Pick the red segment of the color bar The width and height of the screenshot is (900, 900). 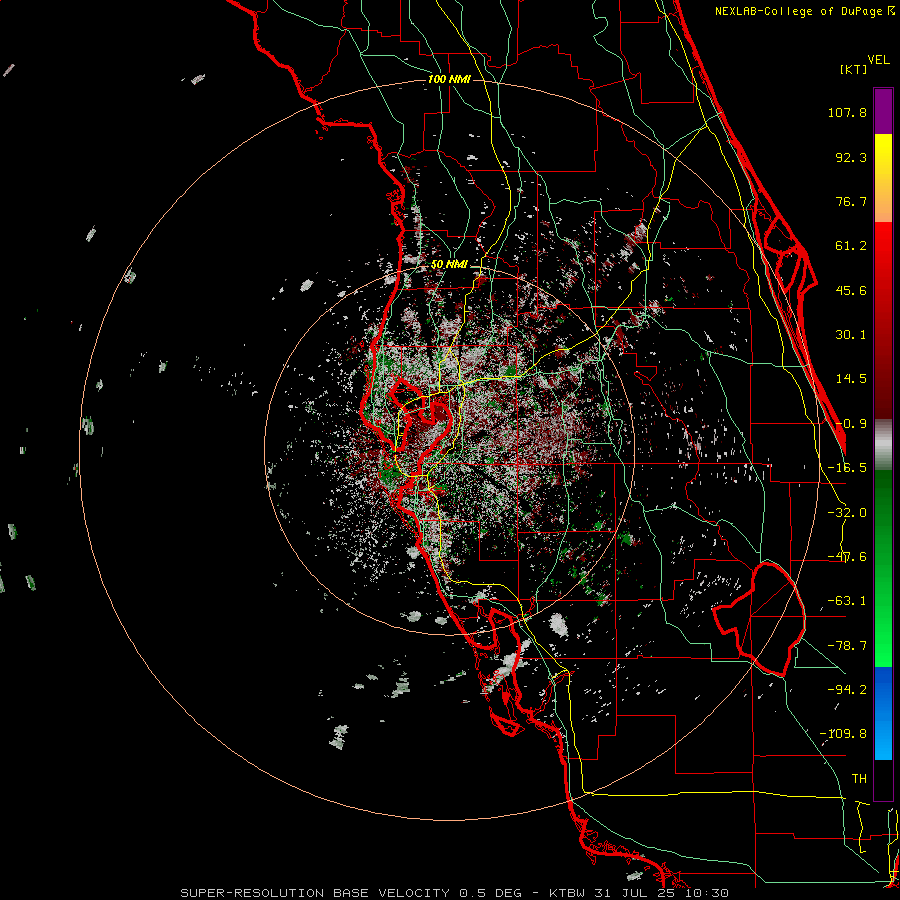[x=883, y=320]
